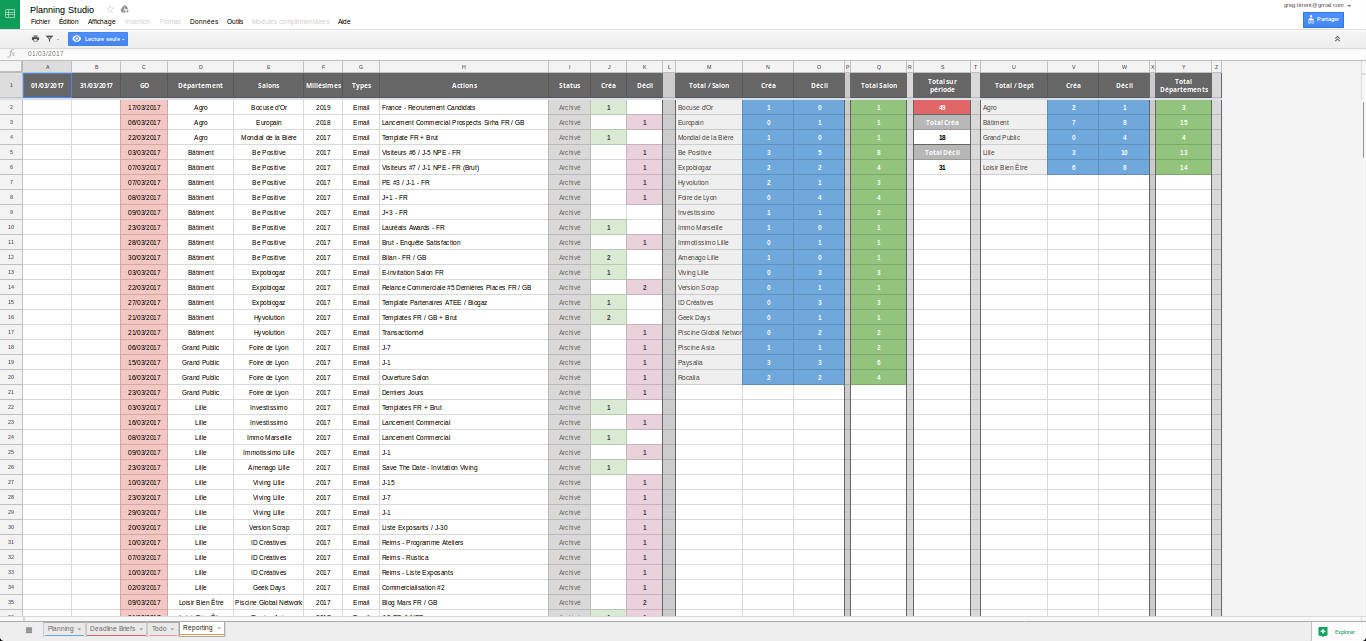Move the document to a folder
The image size is (1366, 641).
coord(124,9)
